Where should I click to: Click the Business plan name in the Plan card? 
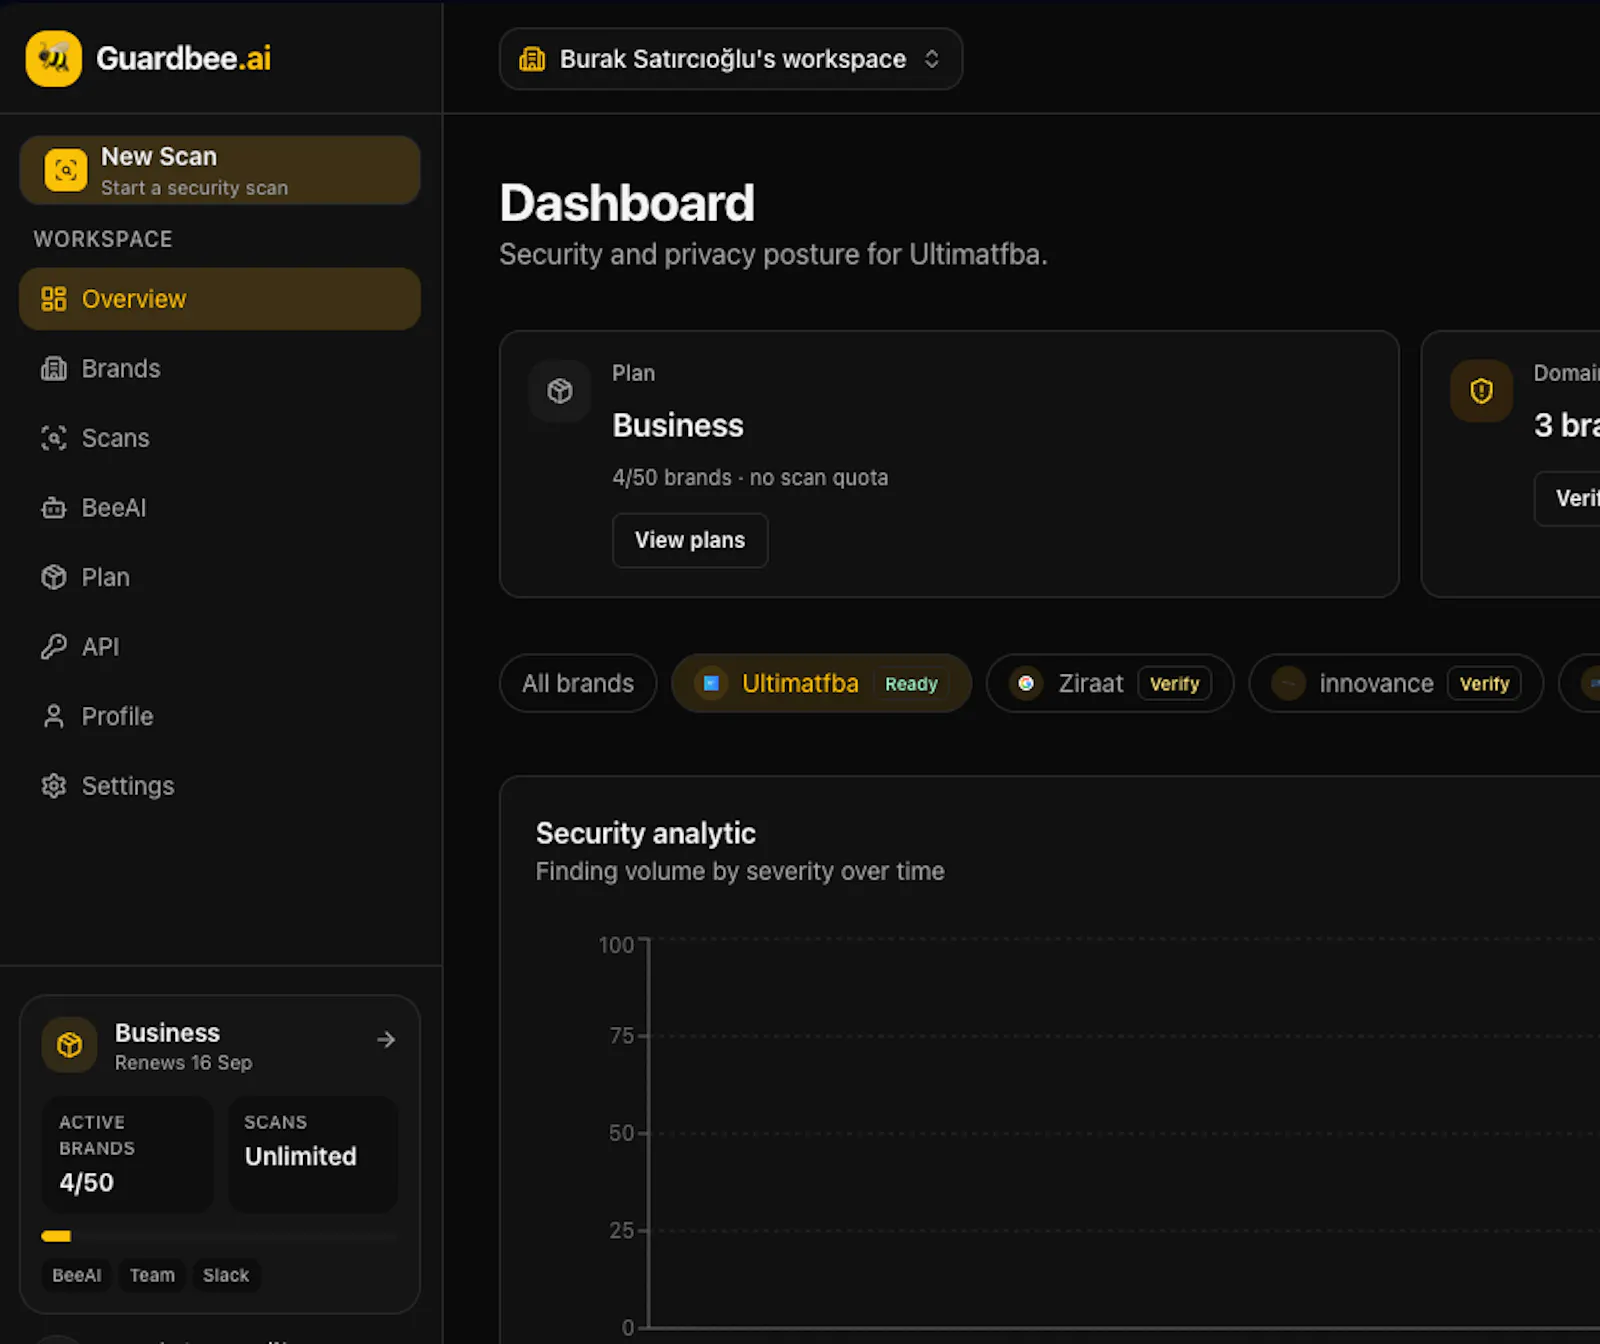(678, 426)
